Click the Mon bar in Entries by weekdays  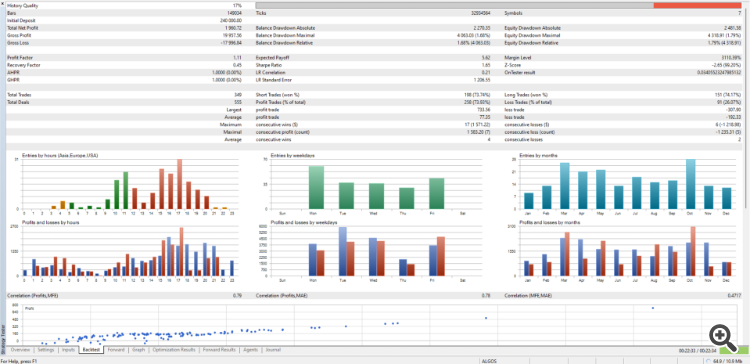316,188
